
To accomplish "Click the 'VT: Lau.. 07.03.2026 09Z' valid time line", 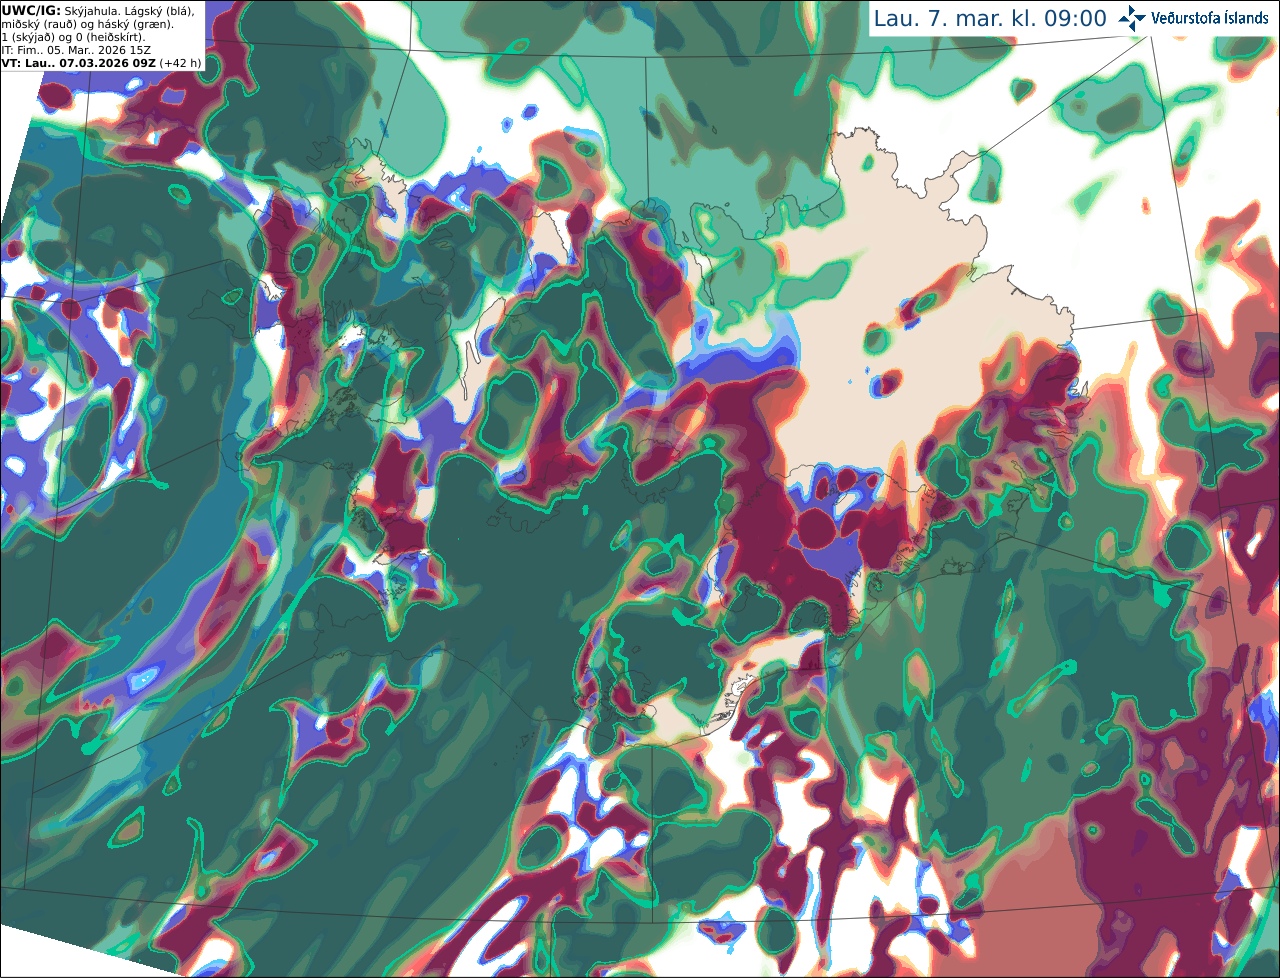I will pyautogui.click(x=101, y=63).
